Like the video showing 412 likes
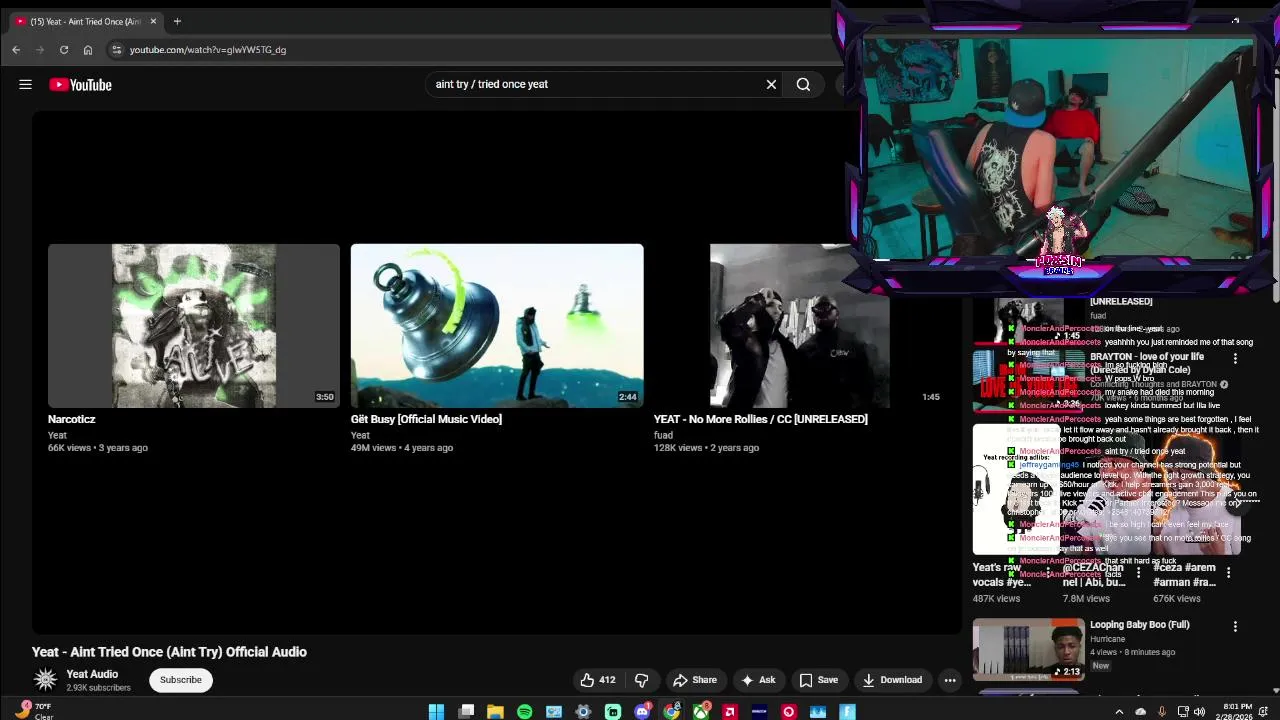This screenshot has height=720, width=1280. pyautogui.click(x=598, y=680)
